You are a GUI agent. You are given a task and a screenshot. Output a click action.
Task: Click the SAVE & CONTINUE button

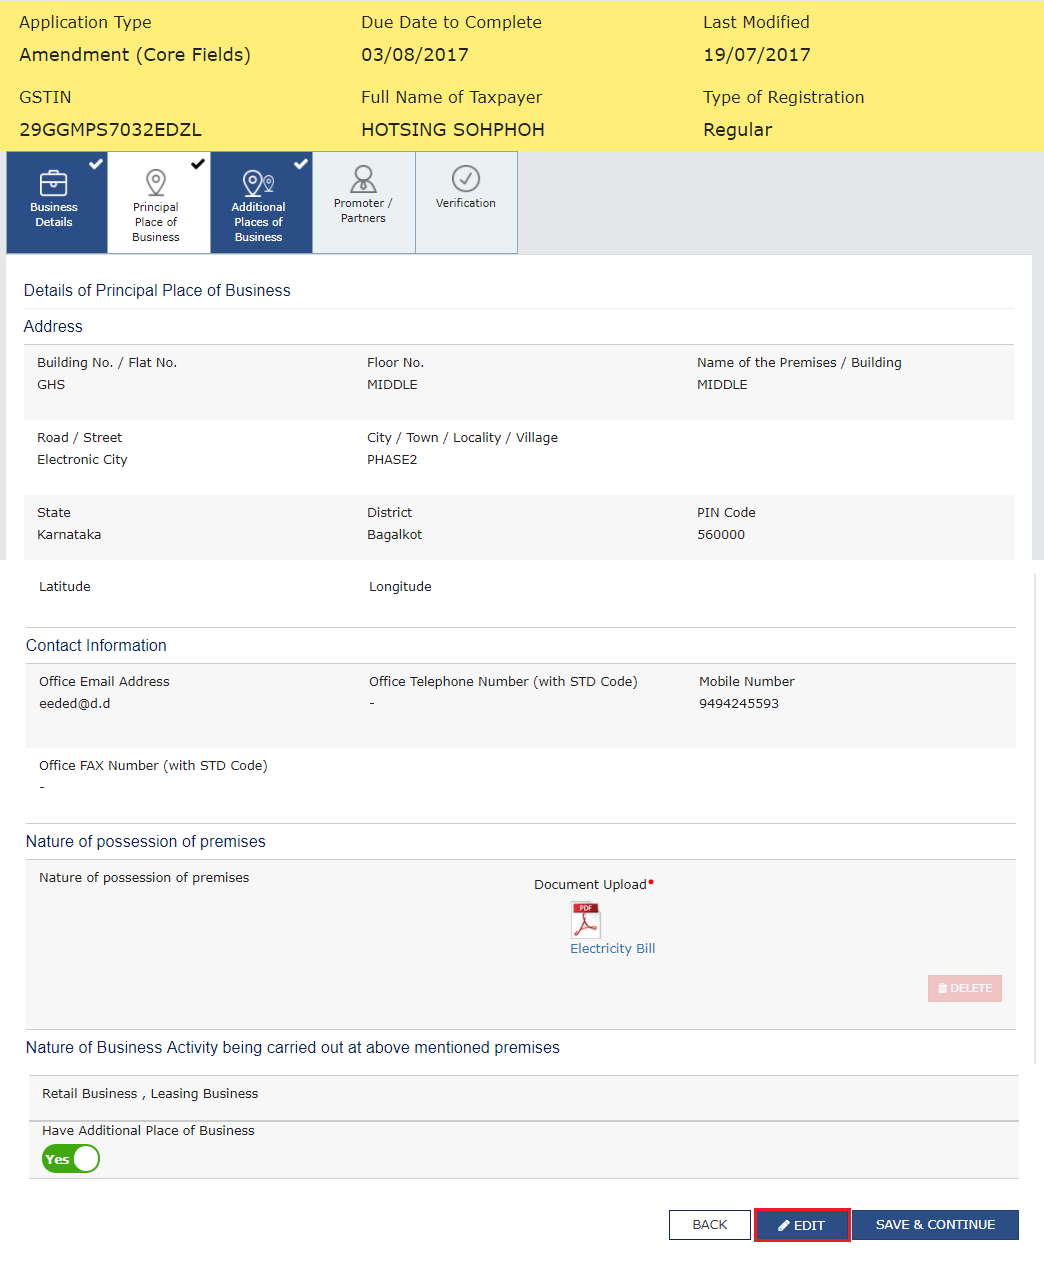coord(934,1224)
